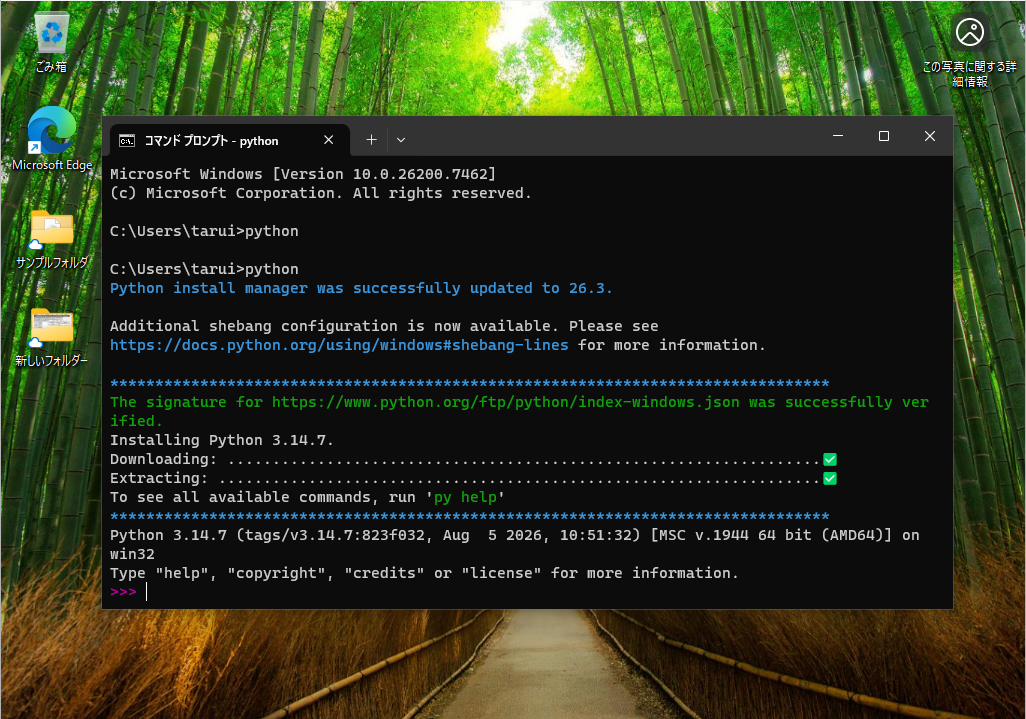This screenshot has height=719, width=1026.
Task: Click the 'py help' command text
Action: click(x=465, y=497)
